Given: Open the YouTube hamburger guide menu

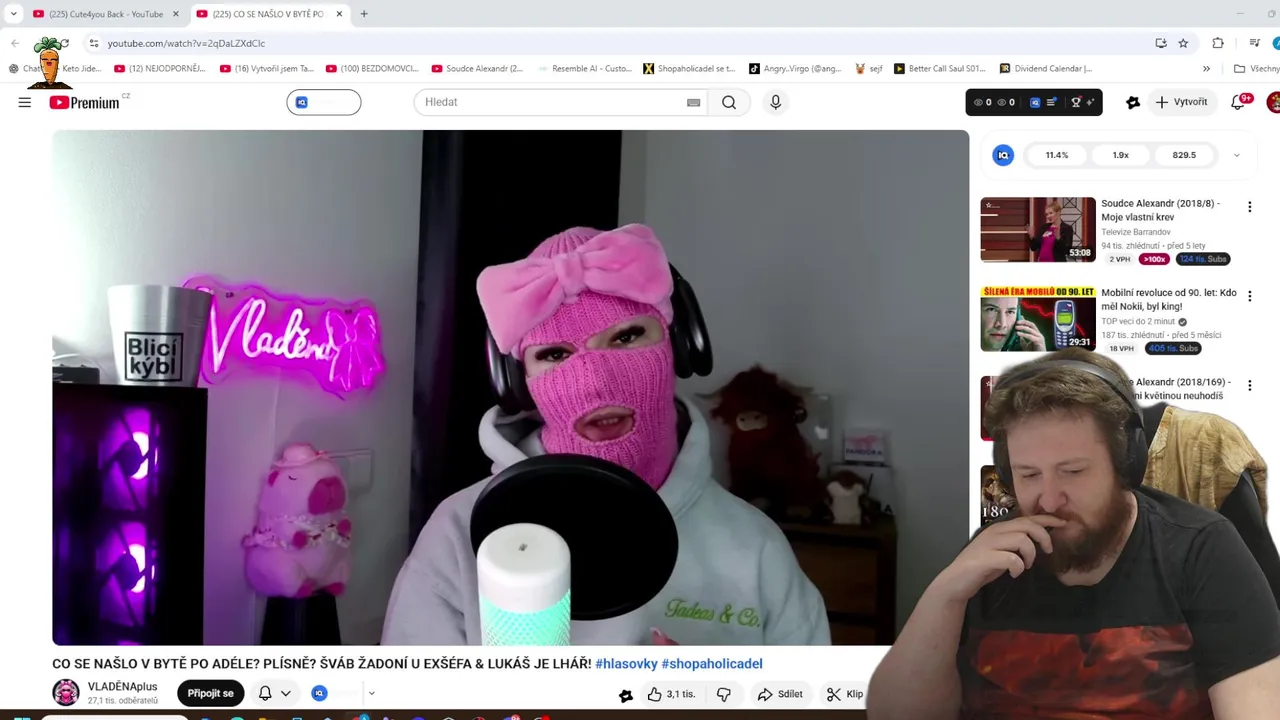Looking at the screenshot, I should (25, 102).
